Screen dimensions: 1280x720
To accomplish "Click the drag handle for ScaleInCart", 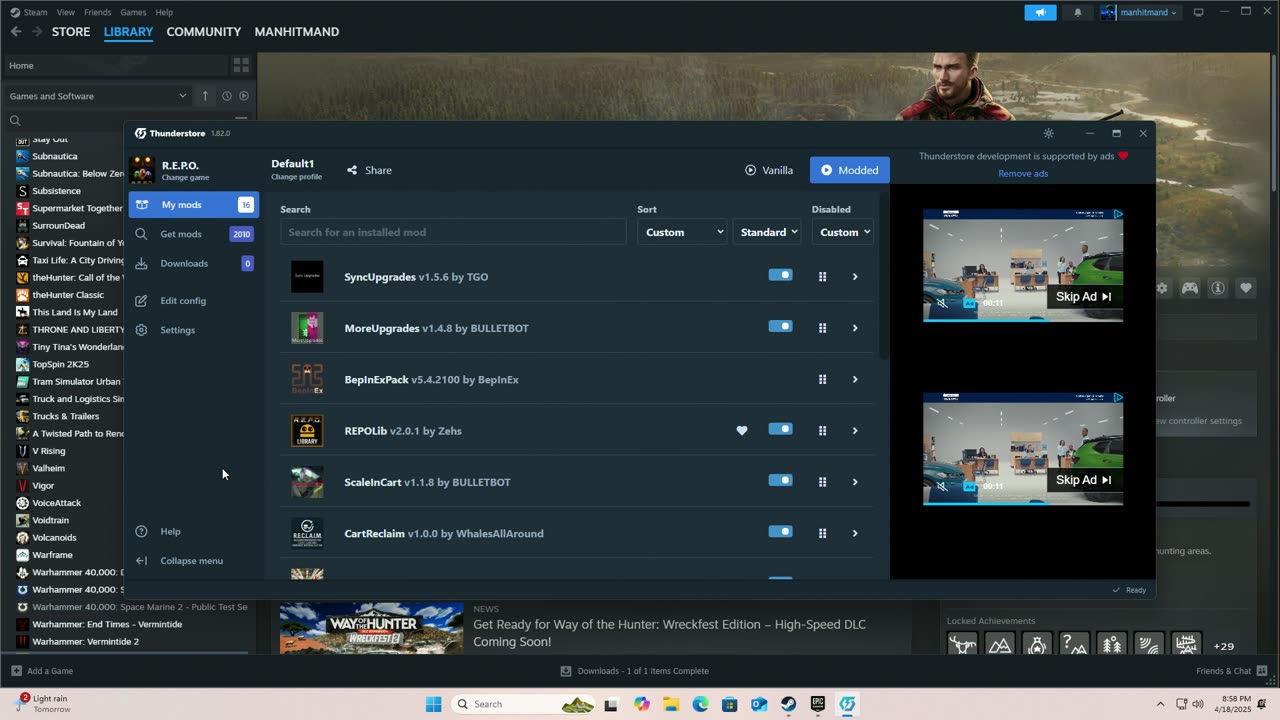I will click(822, 482).
